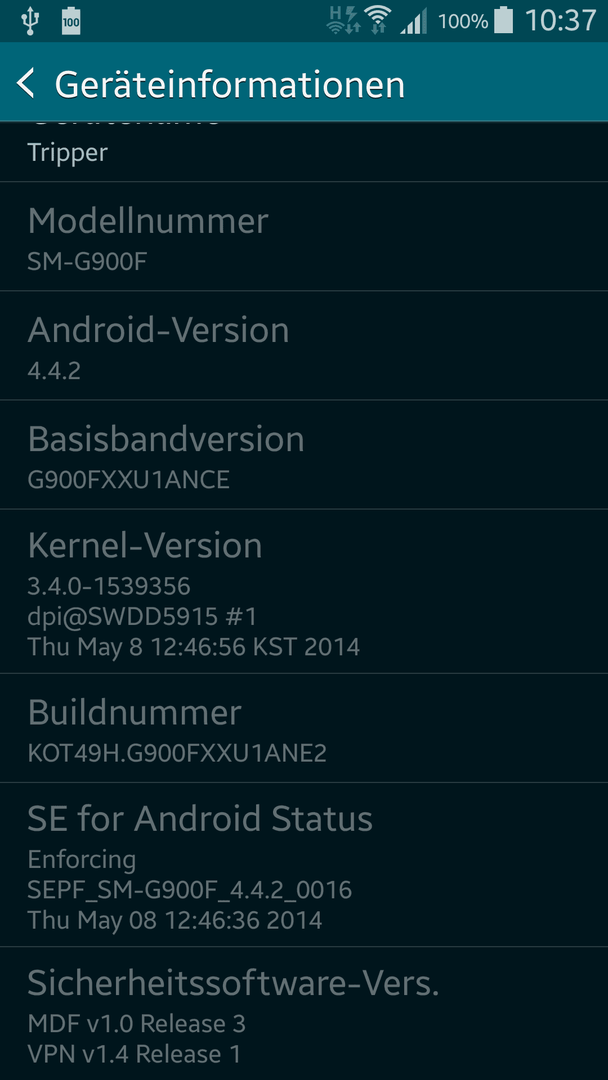Tap the Wi-Fi signal icon
Viewport: 608px width, 1080px height.
tap(377, 20)
